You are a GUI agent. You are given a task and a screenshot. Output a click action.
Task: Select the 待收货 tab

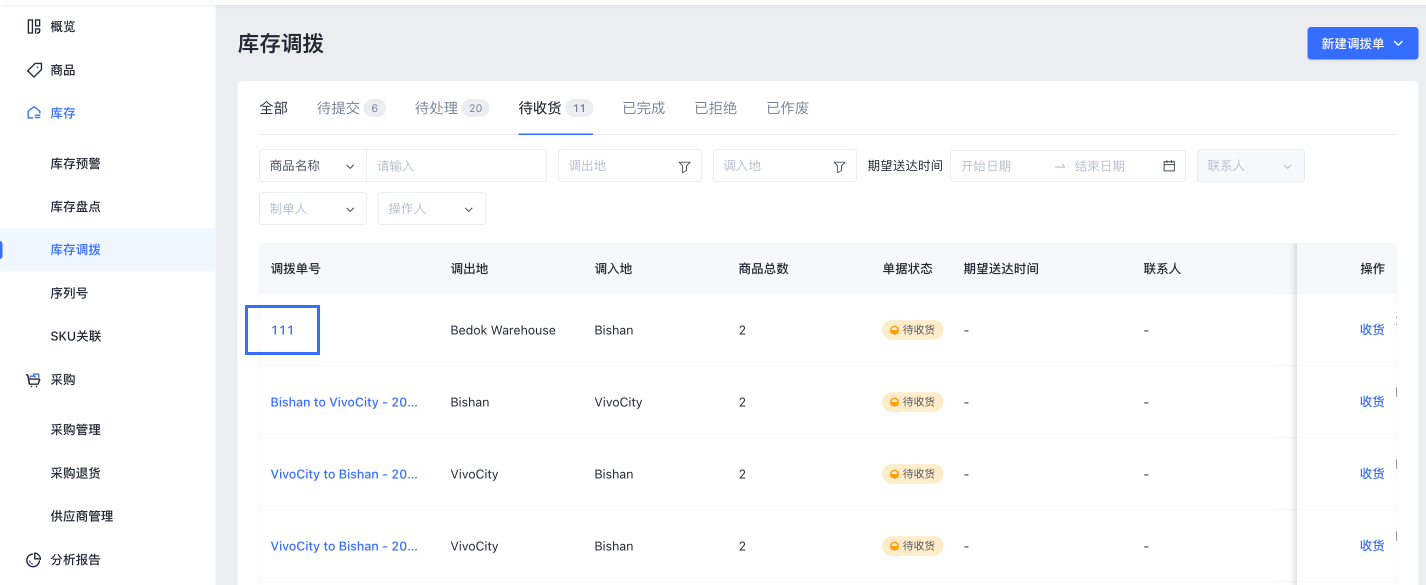tap(556, 108)
